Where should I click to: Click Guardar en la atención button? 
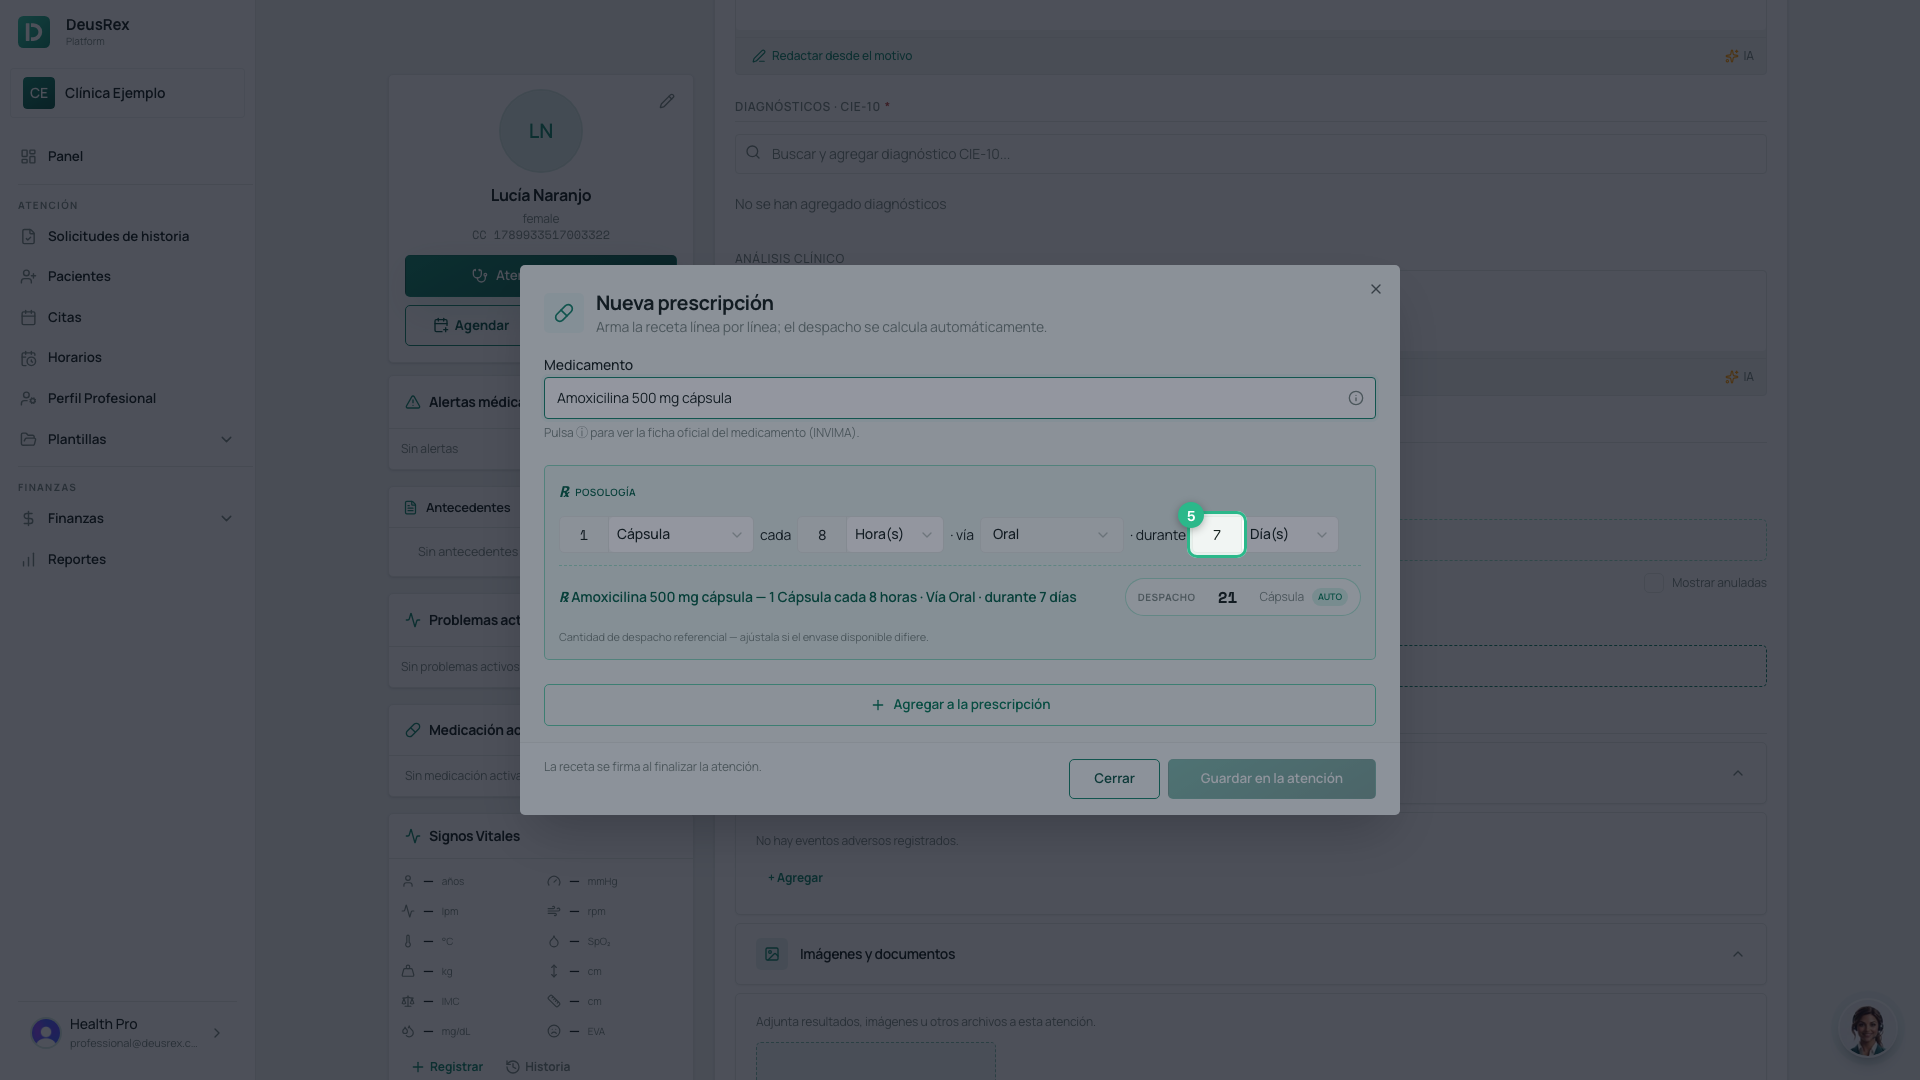point(1271,779)
